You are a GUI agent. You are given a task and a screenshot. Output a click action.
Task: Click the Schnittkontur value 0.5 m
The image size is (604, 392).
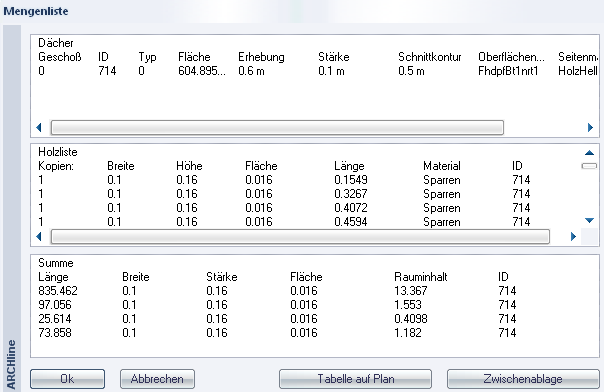click(x=411, y=71)
